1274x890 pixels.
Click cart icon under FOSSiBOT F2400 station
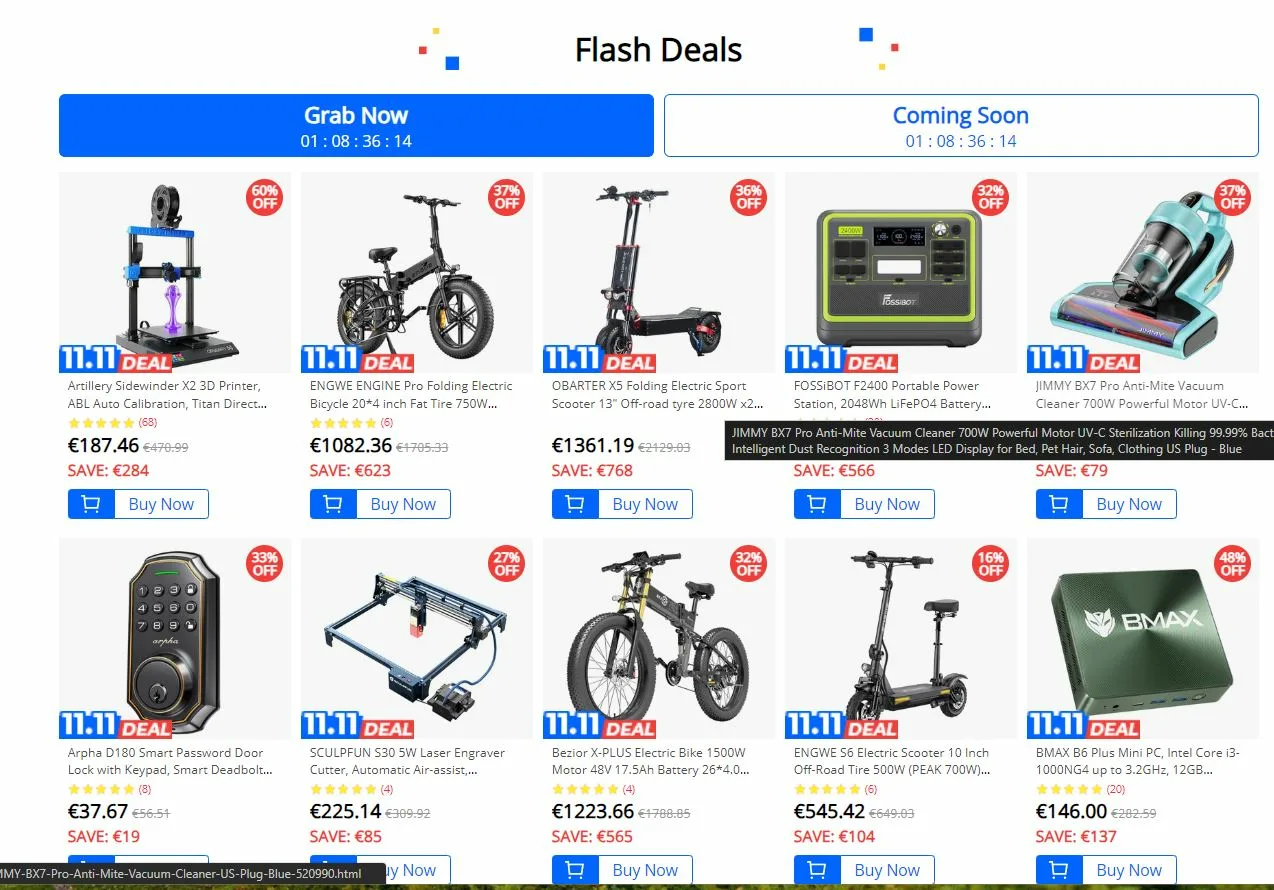click(x=817, y=504)
